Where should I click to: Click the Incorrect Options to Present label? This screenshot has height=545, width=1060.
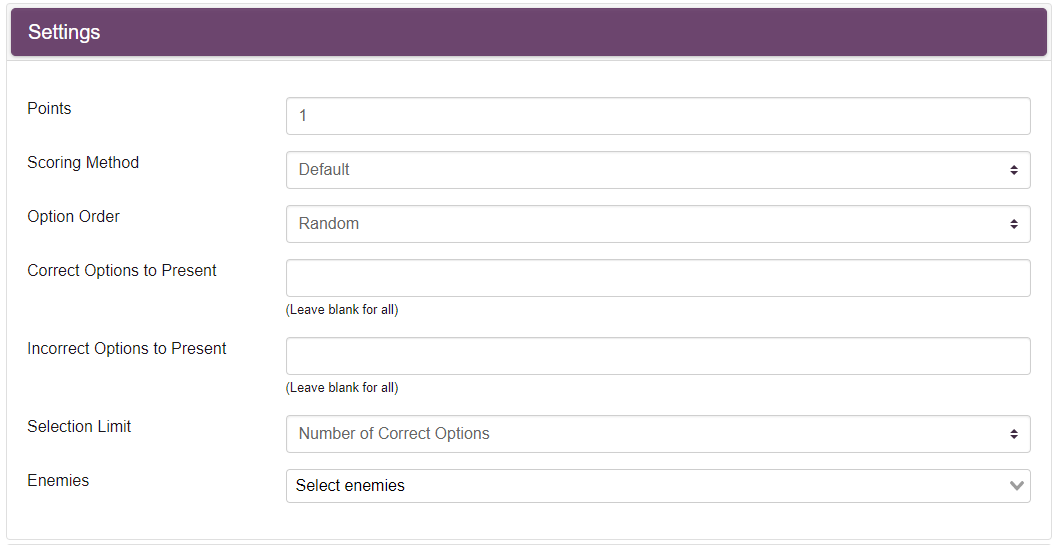pyautogui.click(x=126, y=348)
